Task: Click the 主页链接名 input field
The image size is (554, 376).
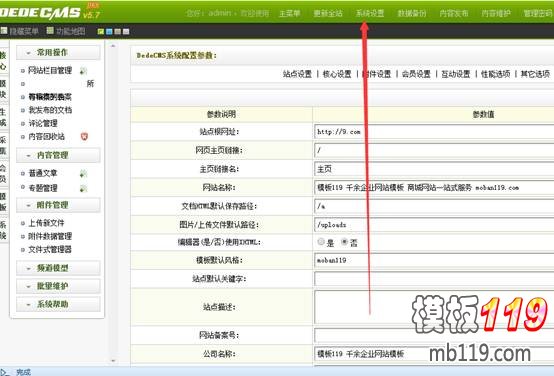Action: [x=434, y=169]
